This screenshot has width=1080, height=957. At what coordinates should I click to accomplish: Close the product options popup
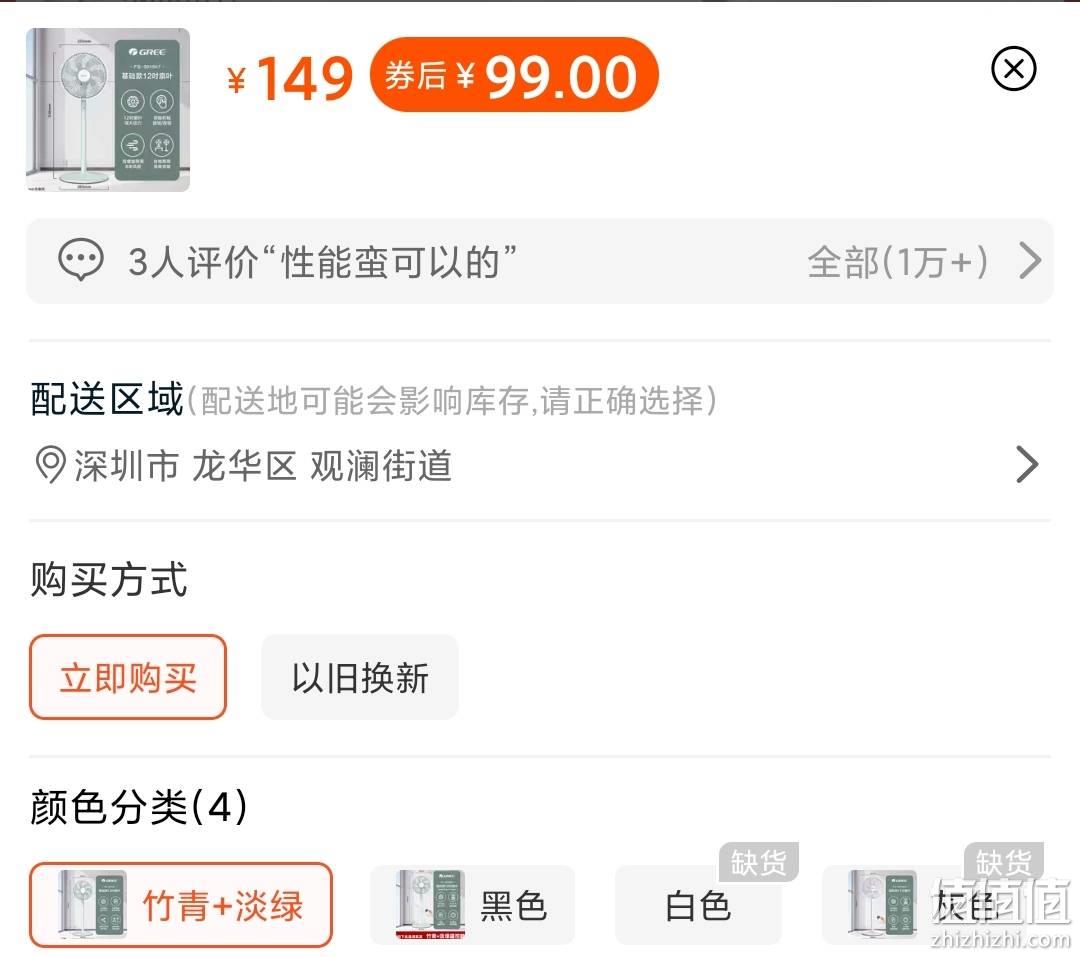click(1013, 69)
